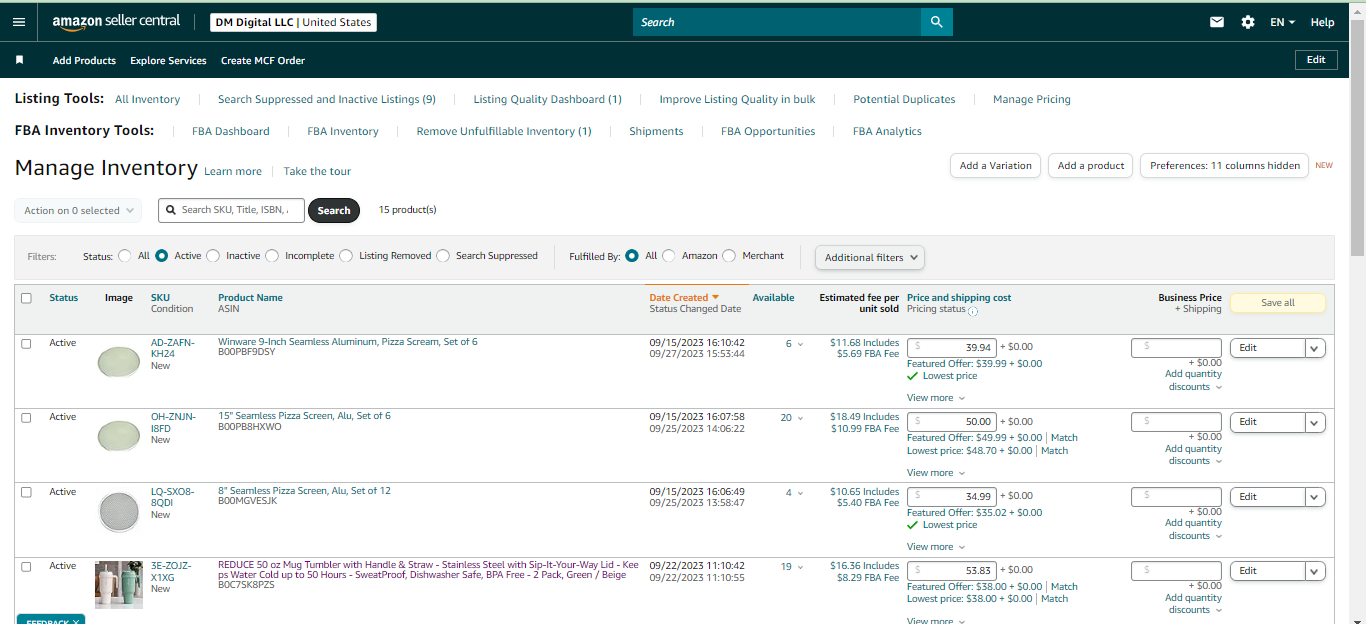Select the Active status radio button
The image size is (1366, 624).
pyautogui.click(x=162, y=256)
